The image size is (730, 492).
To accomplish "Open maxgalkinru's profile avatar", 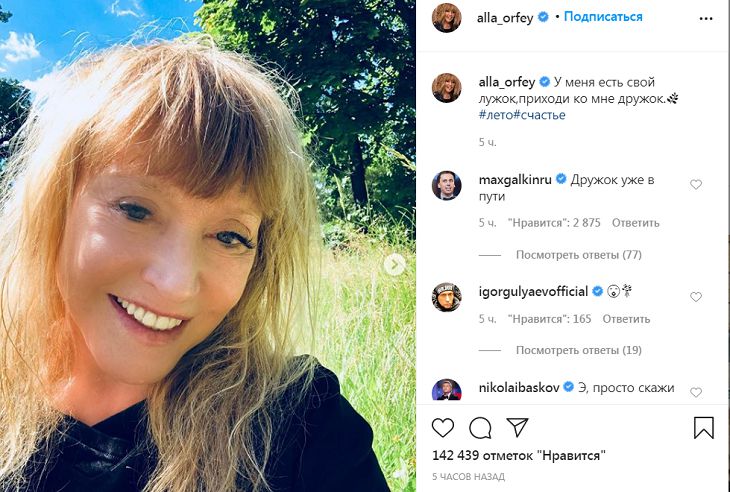I will click(446, 186).
